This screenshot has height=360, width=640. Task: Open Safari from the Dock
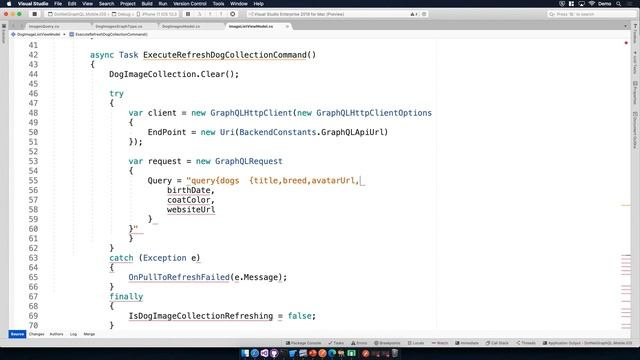tap(255, 353)
